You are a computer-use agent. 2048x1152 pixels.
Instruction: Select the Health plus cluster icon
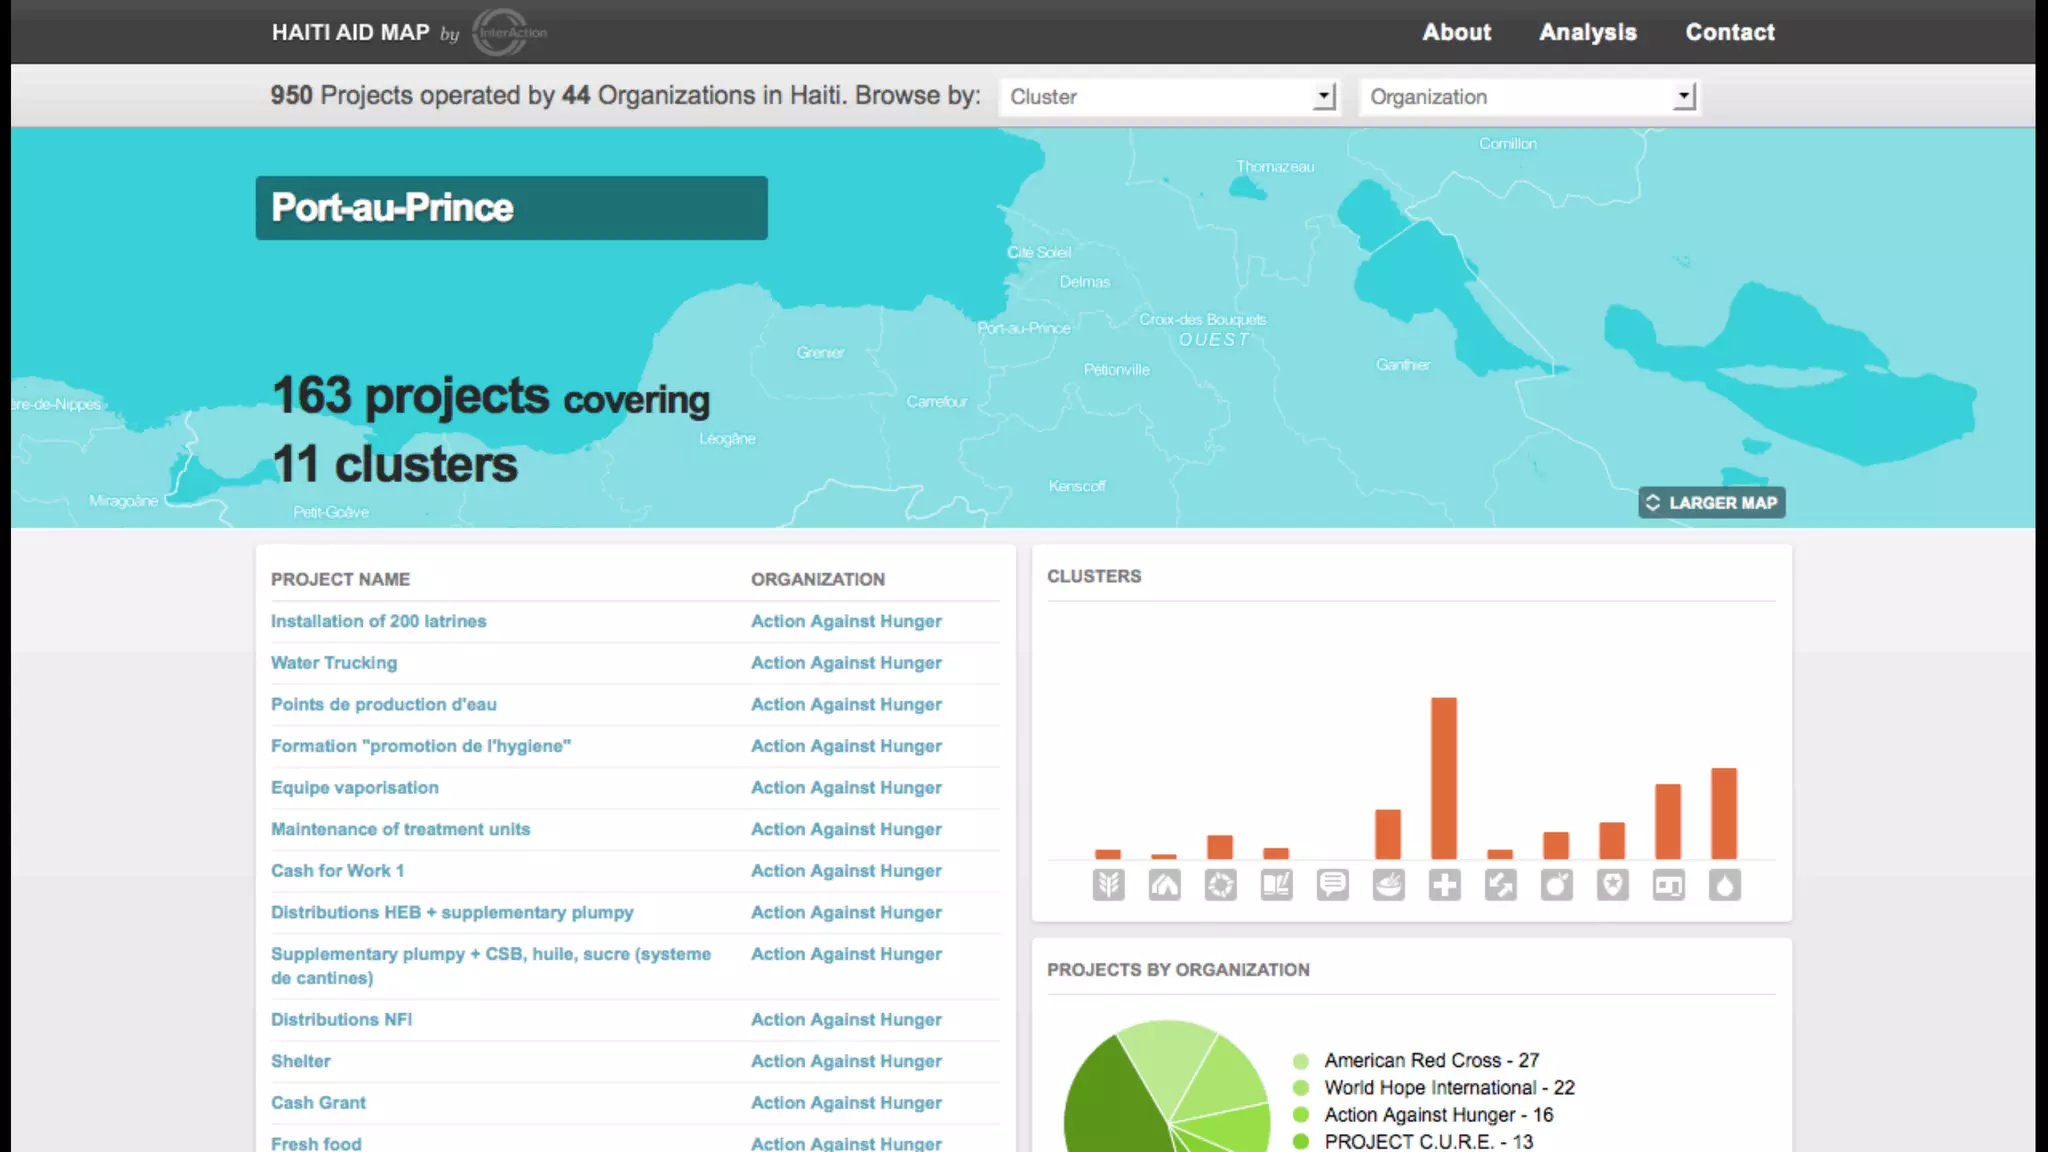(x=1444, y=885)
